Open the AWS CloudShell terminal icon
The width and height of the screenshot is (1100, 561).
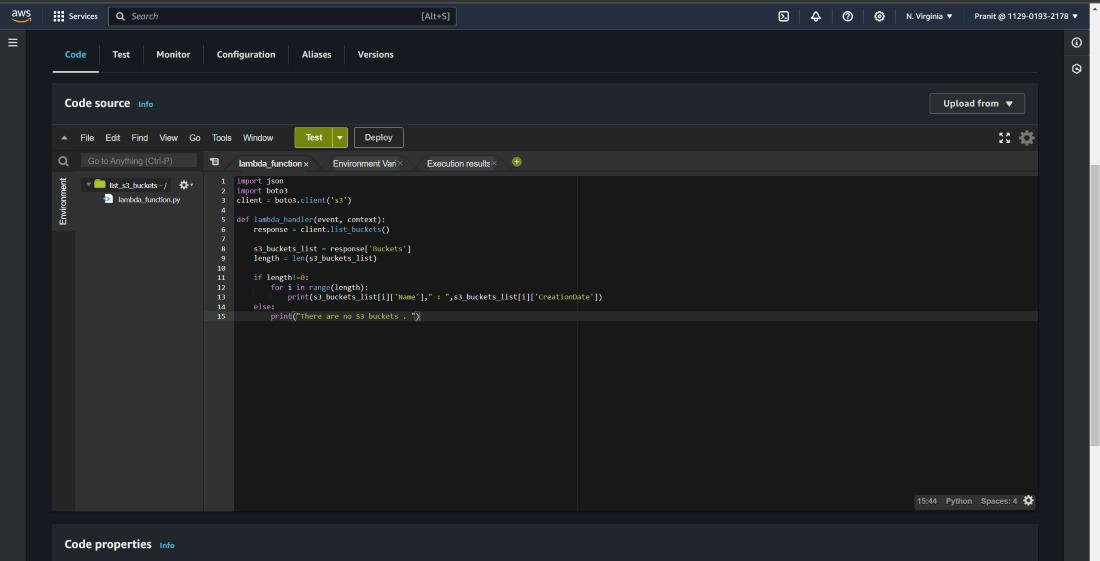tap(784, 16)
